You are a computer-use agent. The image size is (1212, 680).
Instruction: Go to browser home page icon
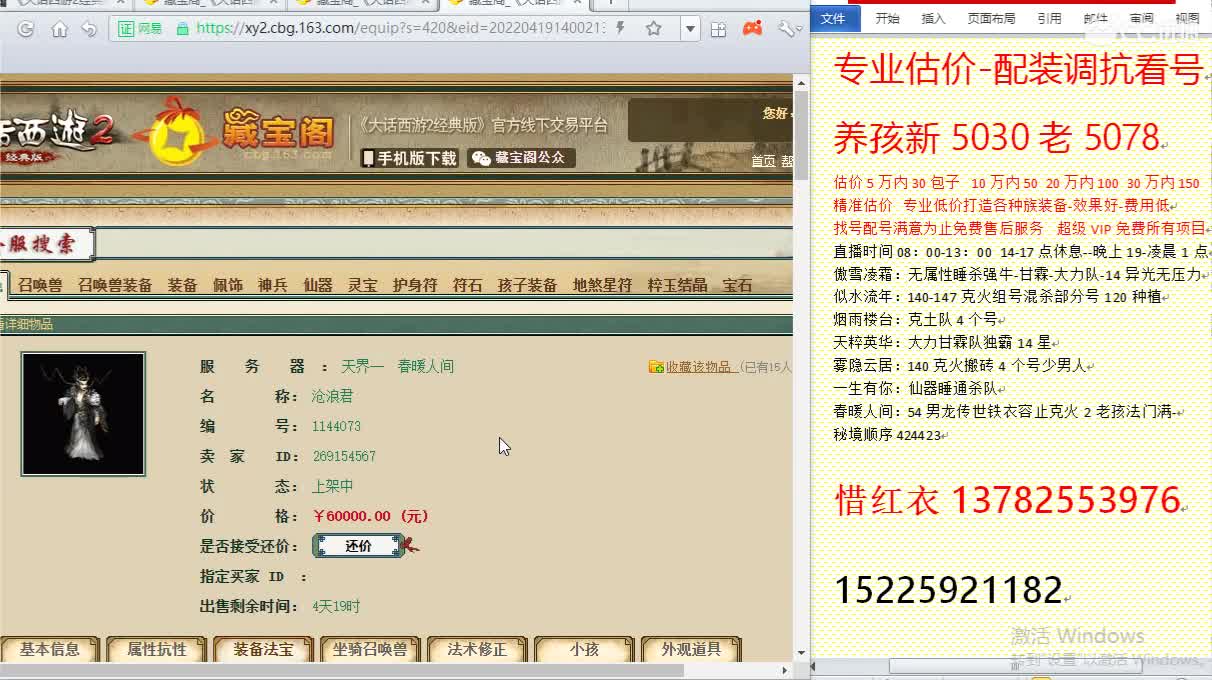[60, 29]
